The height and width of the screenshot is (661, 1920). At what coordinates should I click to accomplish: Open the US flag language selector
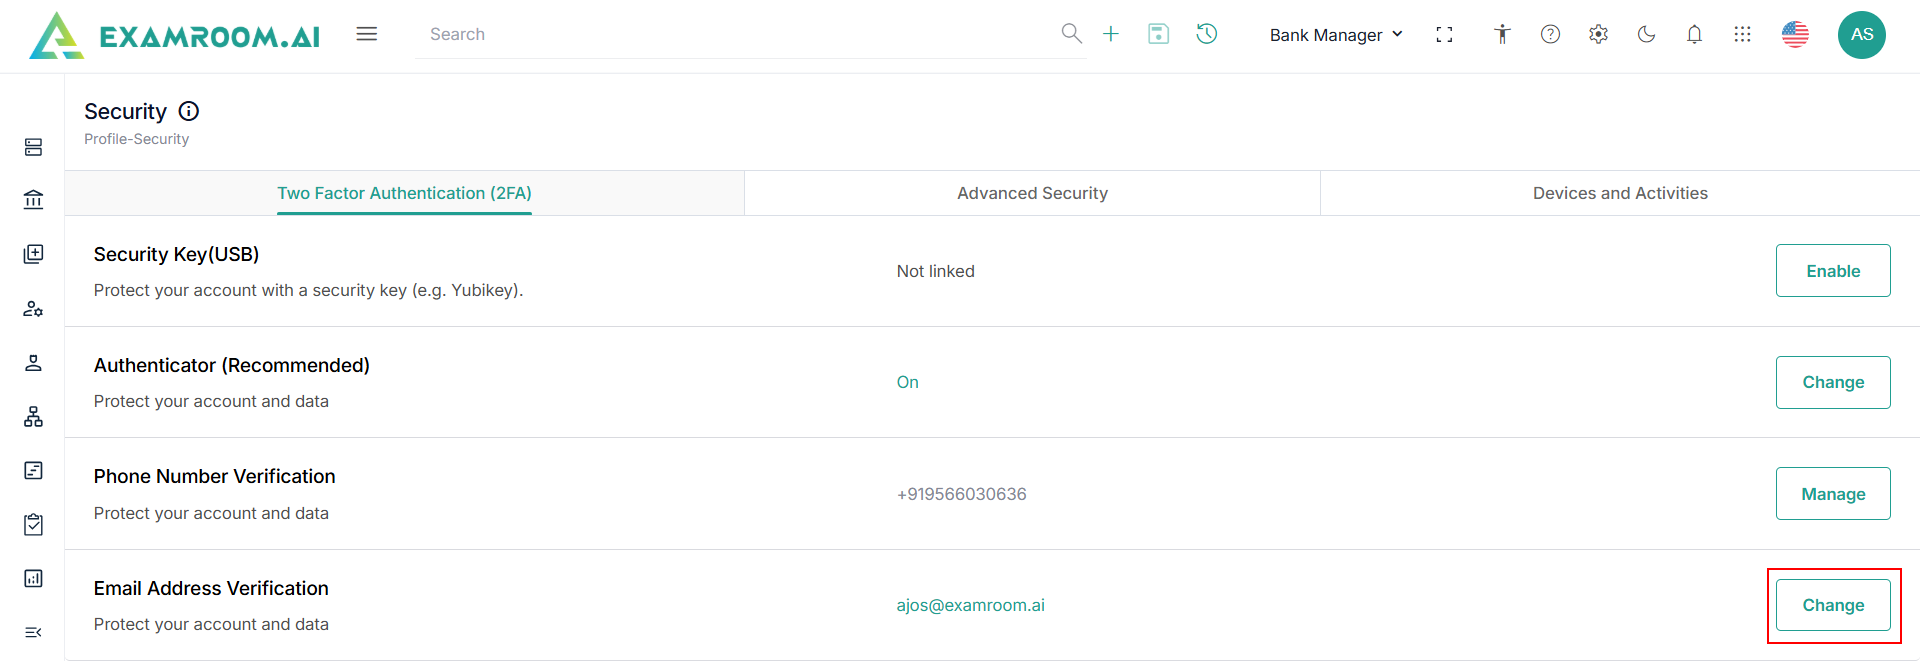click(x=1795, y=34)
